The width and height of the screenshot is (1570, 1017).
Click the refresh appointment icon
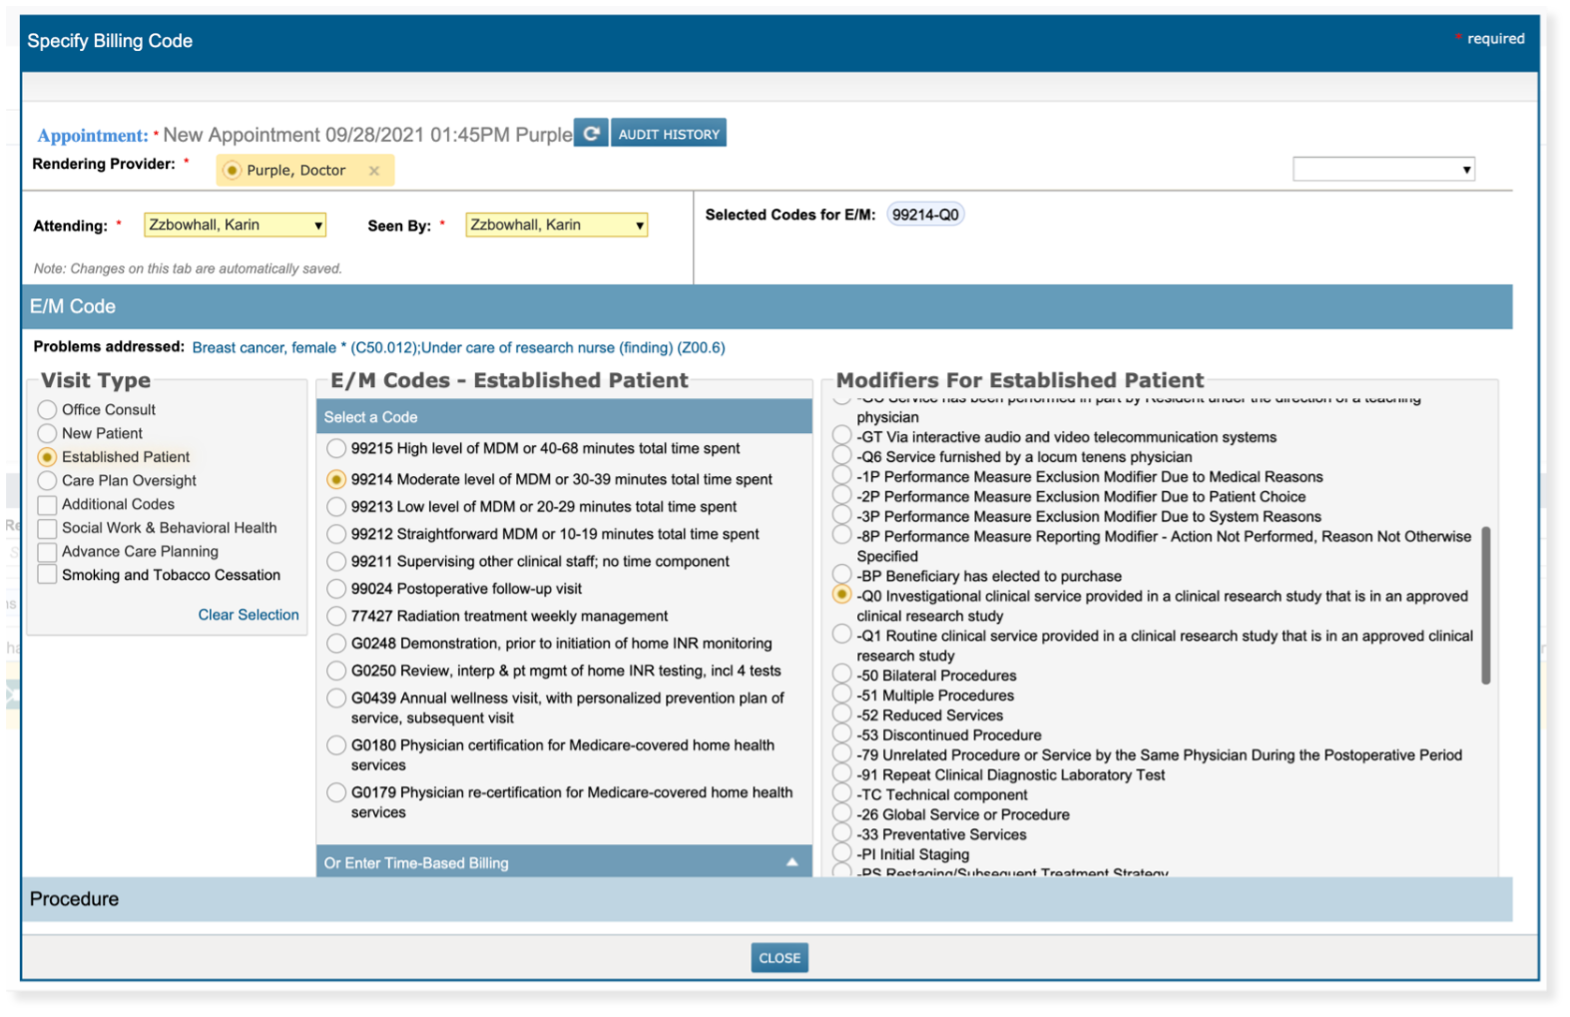[591, 133]
